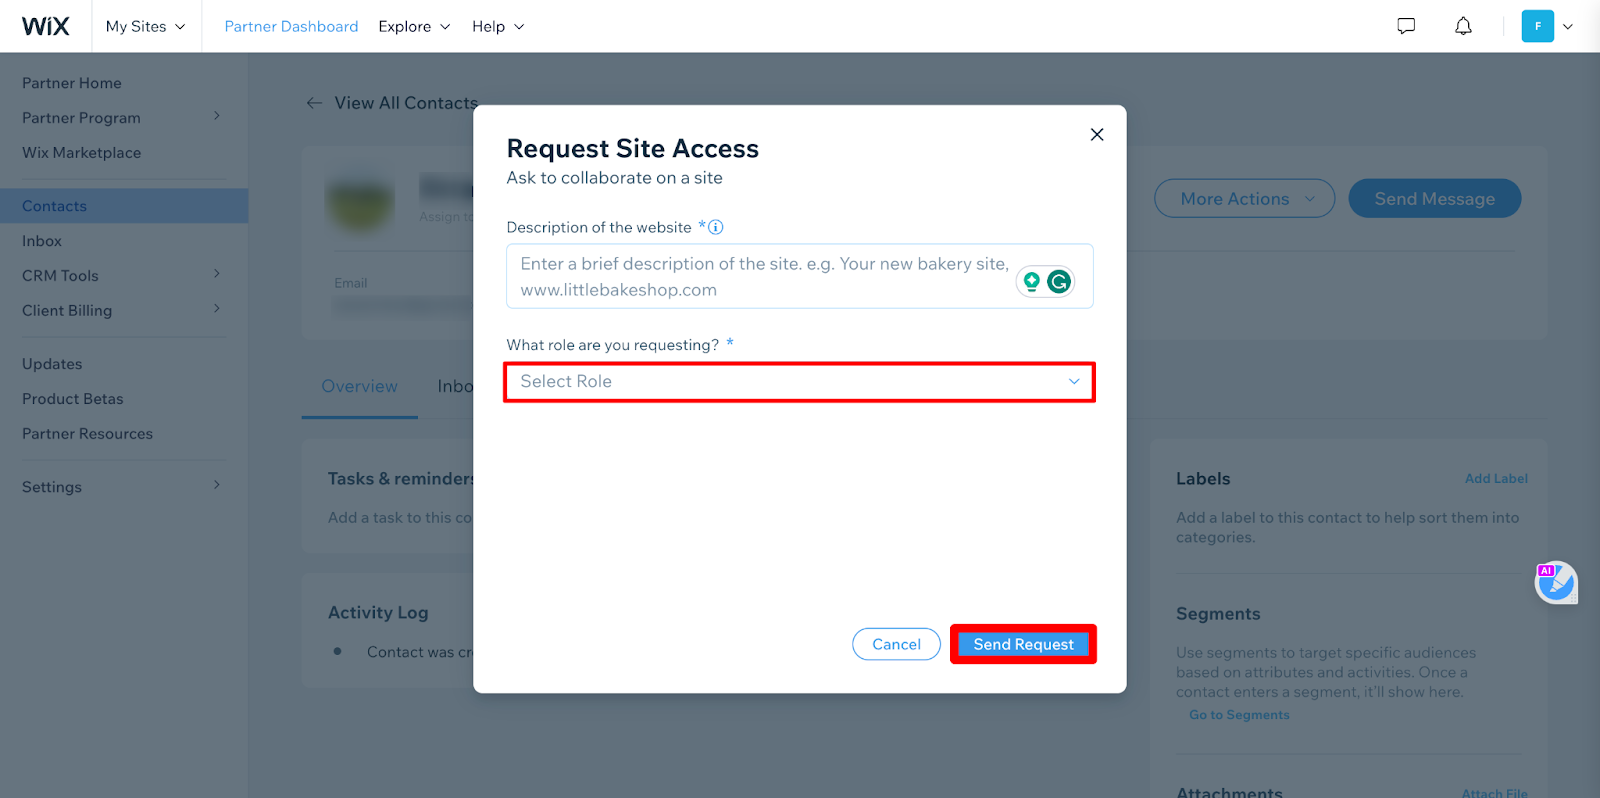The image size is (1600, 798).
Task: Click the info icon next to website description
Action: coord(713,227)
